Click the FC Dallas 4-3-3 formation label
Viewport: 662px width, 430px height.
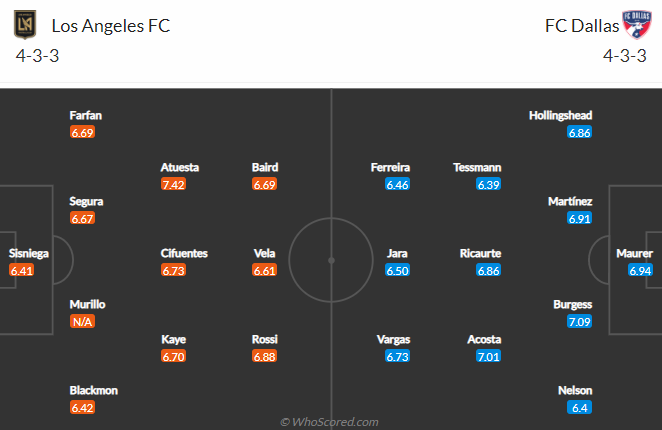(x=625, y=56)
